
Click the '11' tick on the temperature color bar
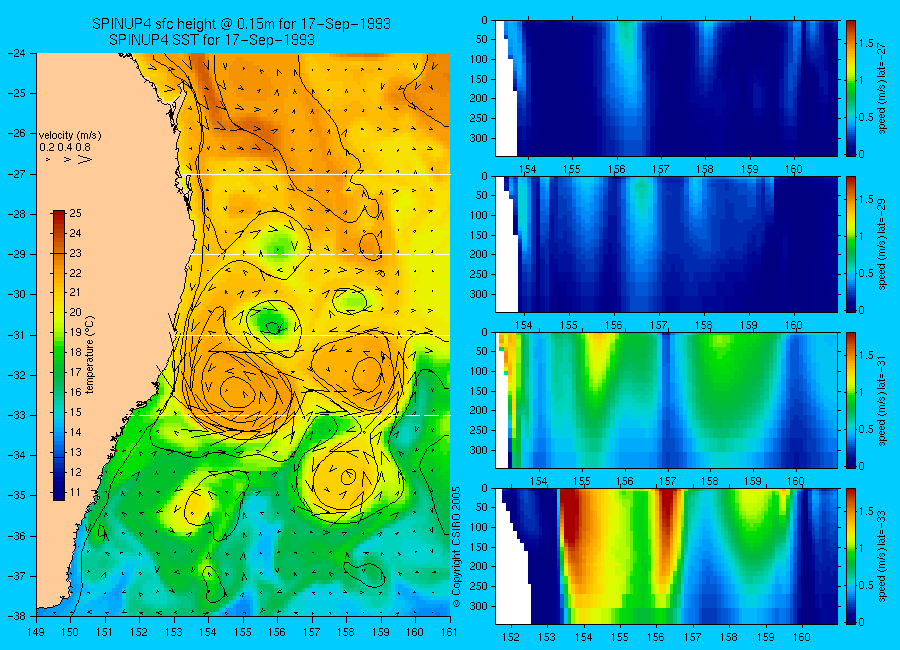(75, 492)
